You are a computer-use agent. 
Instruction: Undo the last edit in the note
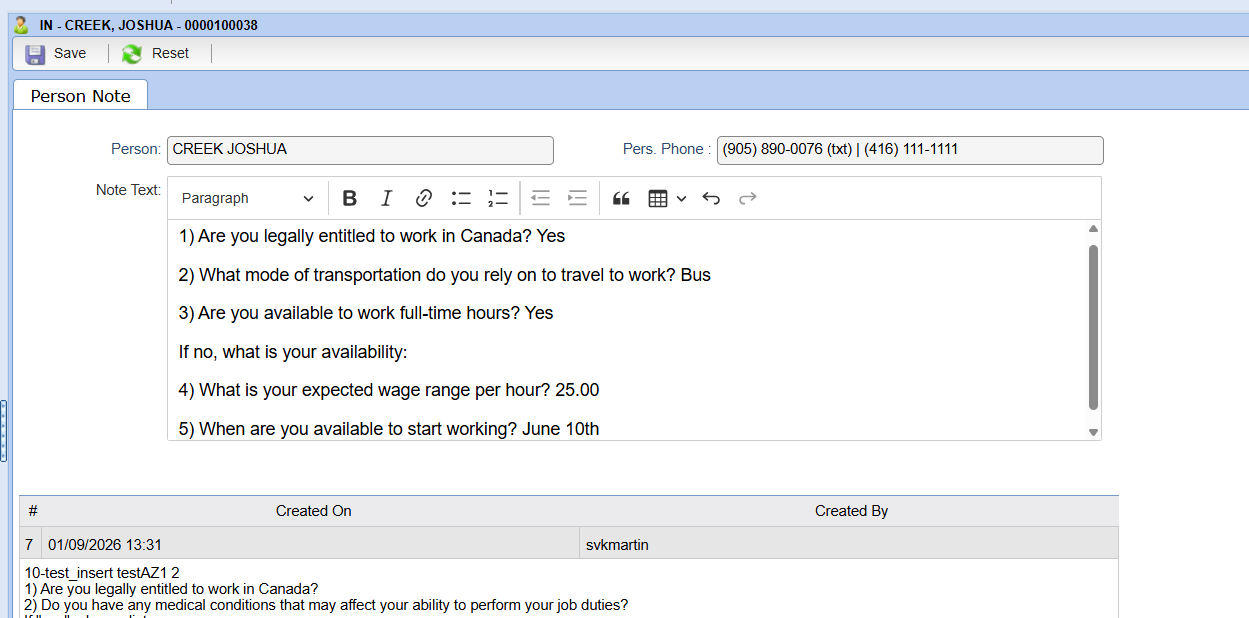[711, 198]
